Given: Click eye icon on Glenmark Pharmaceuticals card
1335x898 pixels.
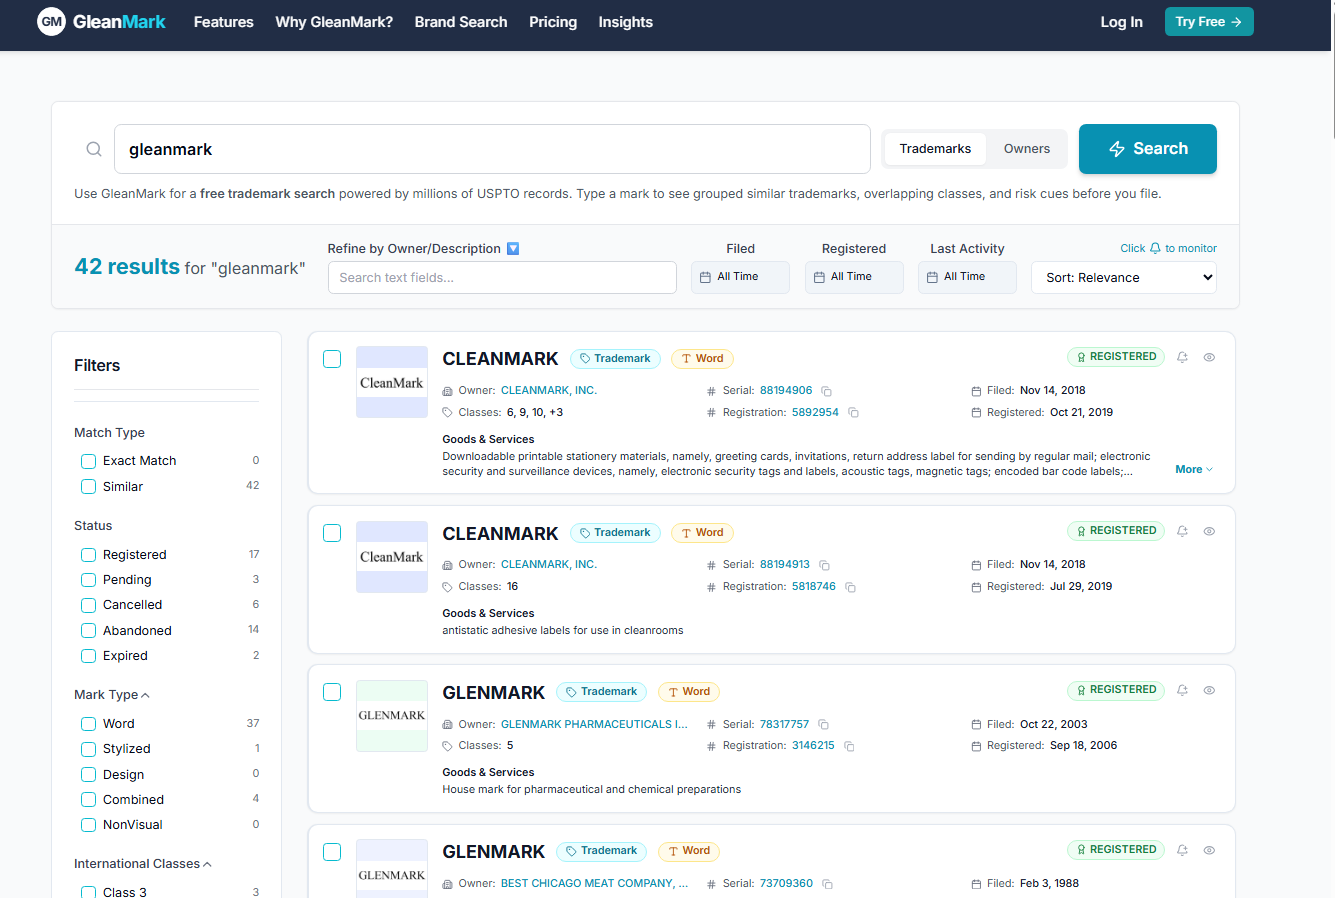Looking at the screenshot, I should click(x=1209, y=690).
